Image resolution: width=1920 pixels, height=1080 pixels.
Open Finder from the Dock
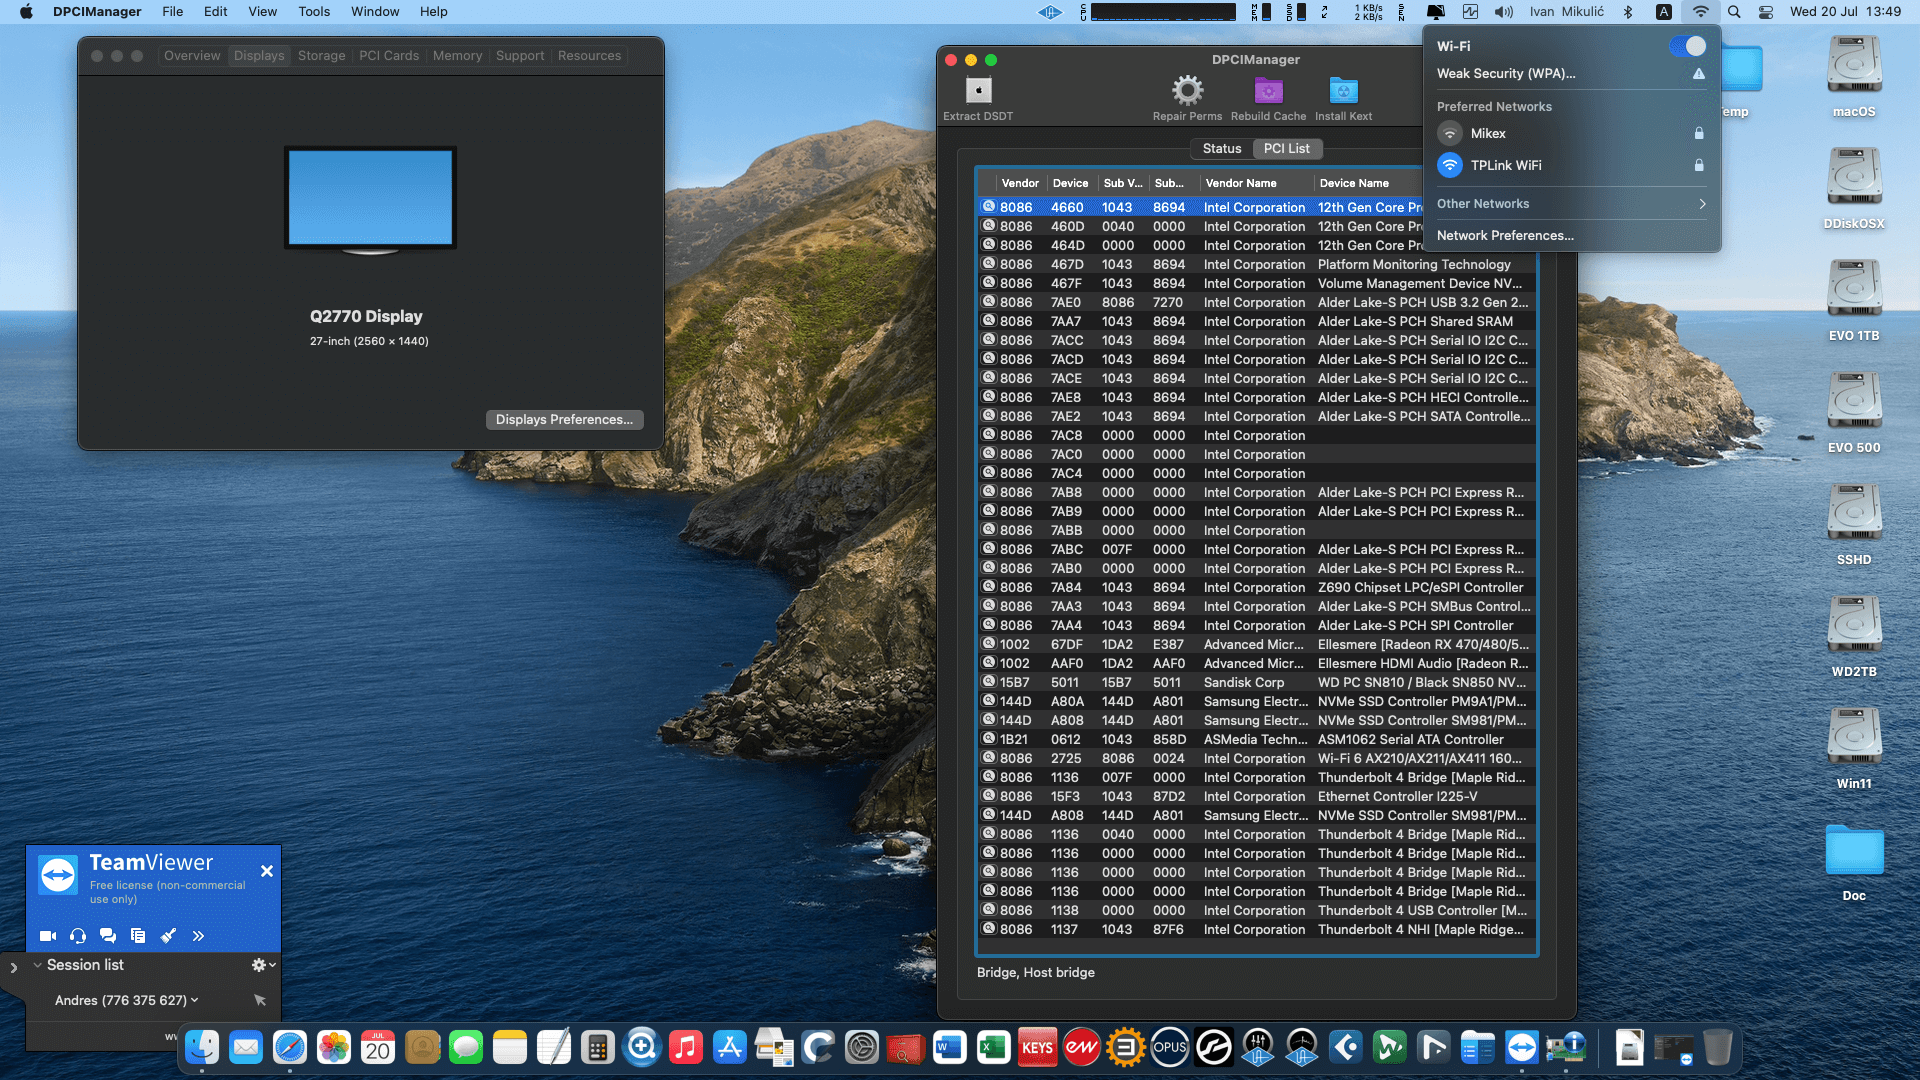(x=202, y=1047)
